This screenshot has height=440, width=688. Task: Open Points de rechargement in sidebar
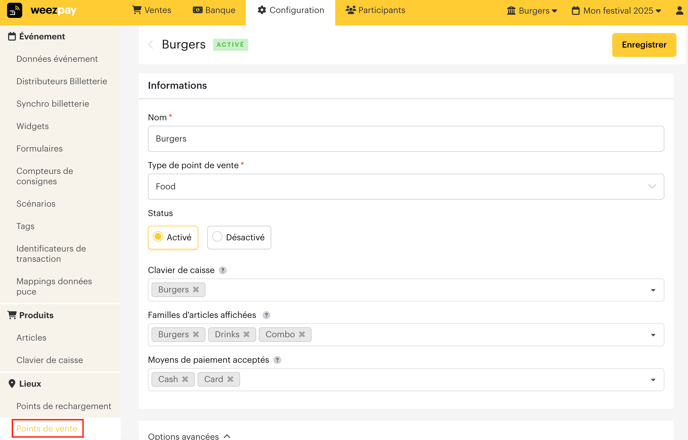point(64,406)
